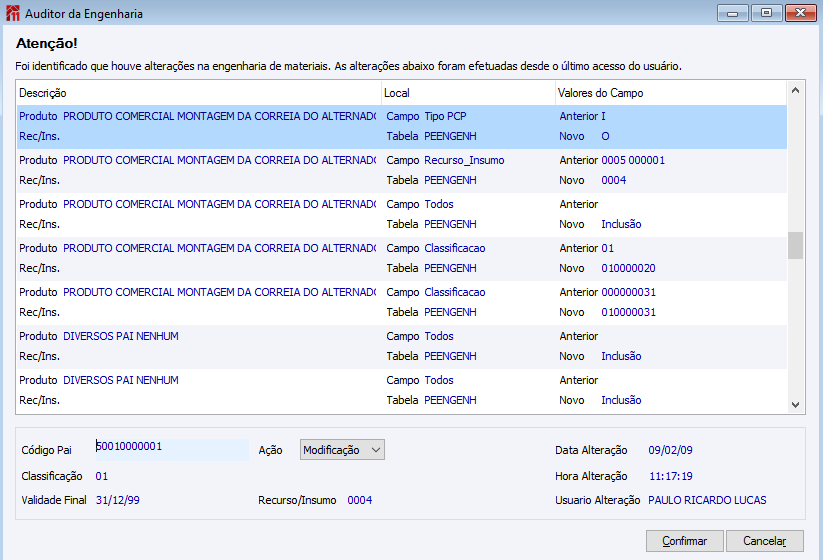Select the row with value 010000020
This screenshot has height=560, width=823.
[x=402, y=258]
